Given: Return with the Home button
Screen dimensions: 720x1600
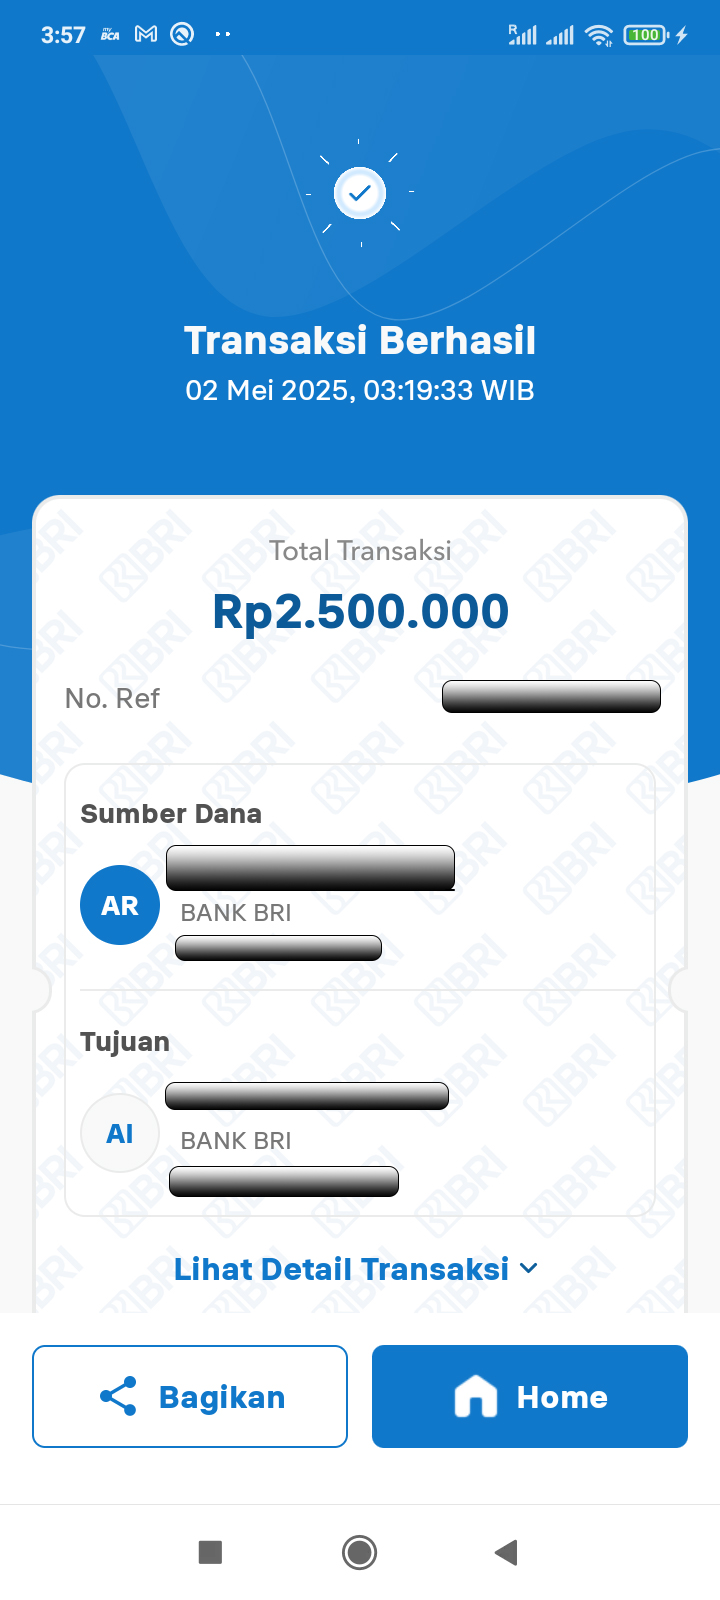Looking at the screenshot, I should tap(530, 1396).
